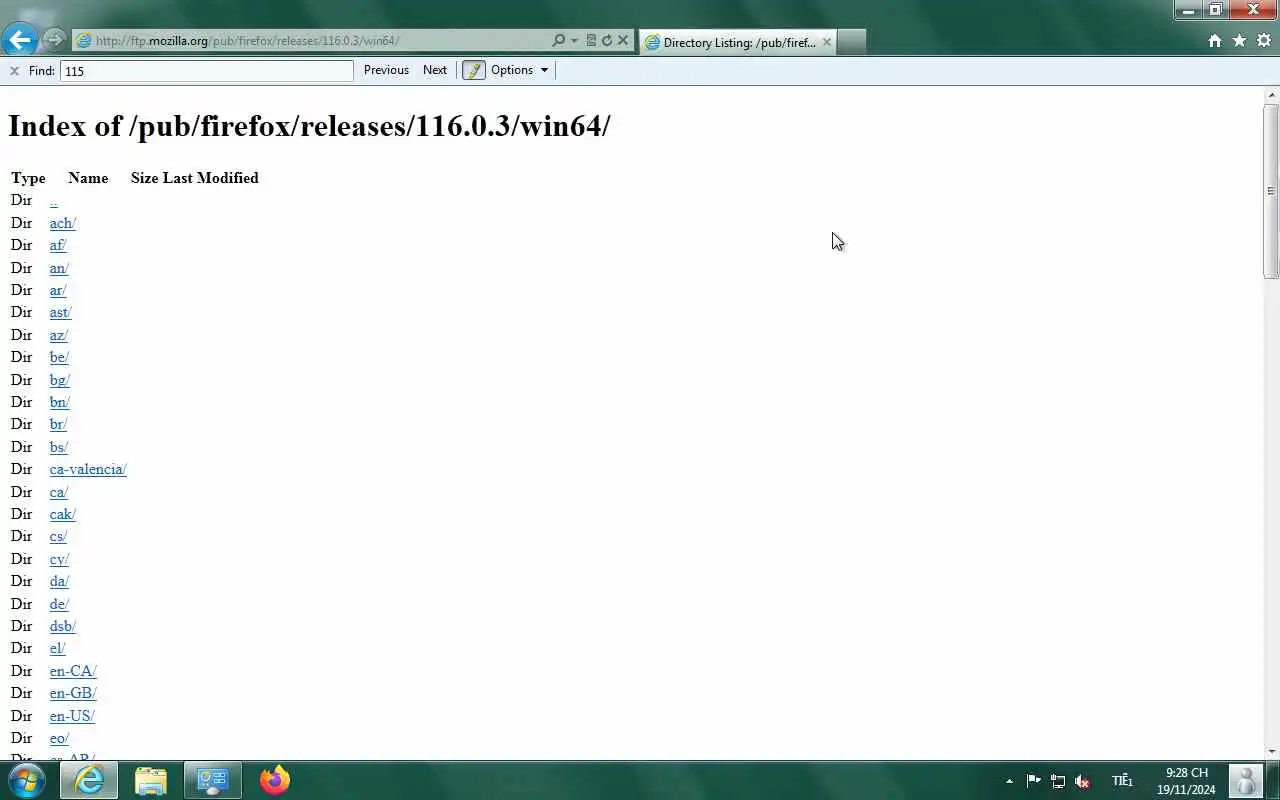Open the bs/ directory
Screen dimensions: 1280x800
point(59,447)
